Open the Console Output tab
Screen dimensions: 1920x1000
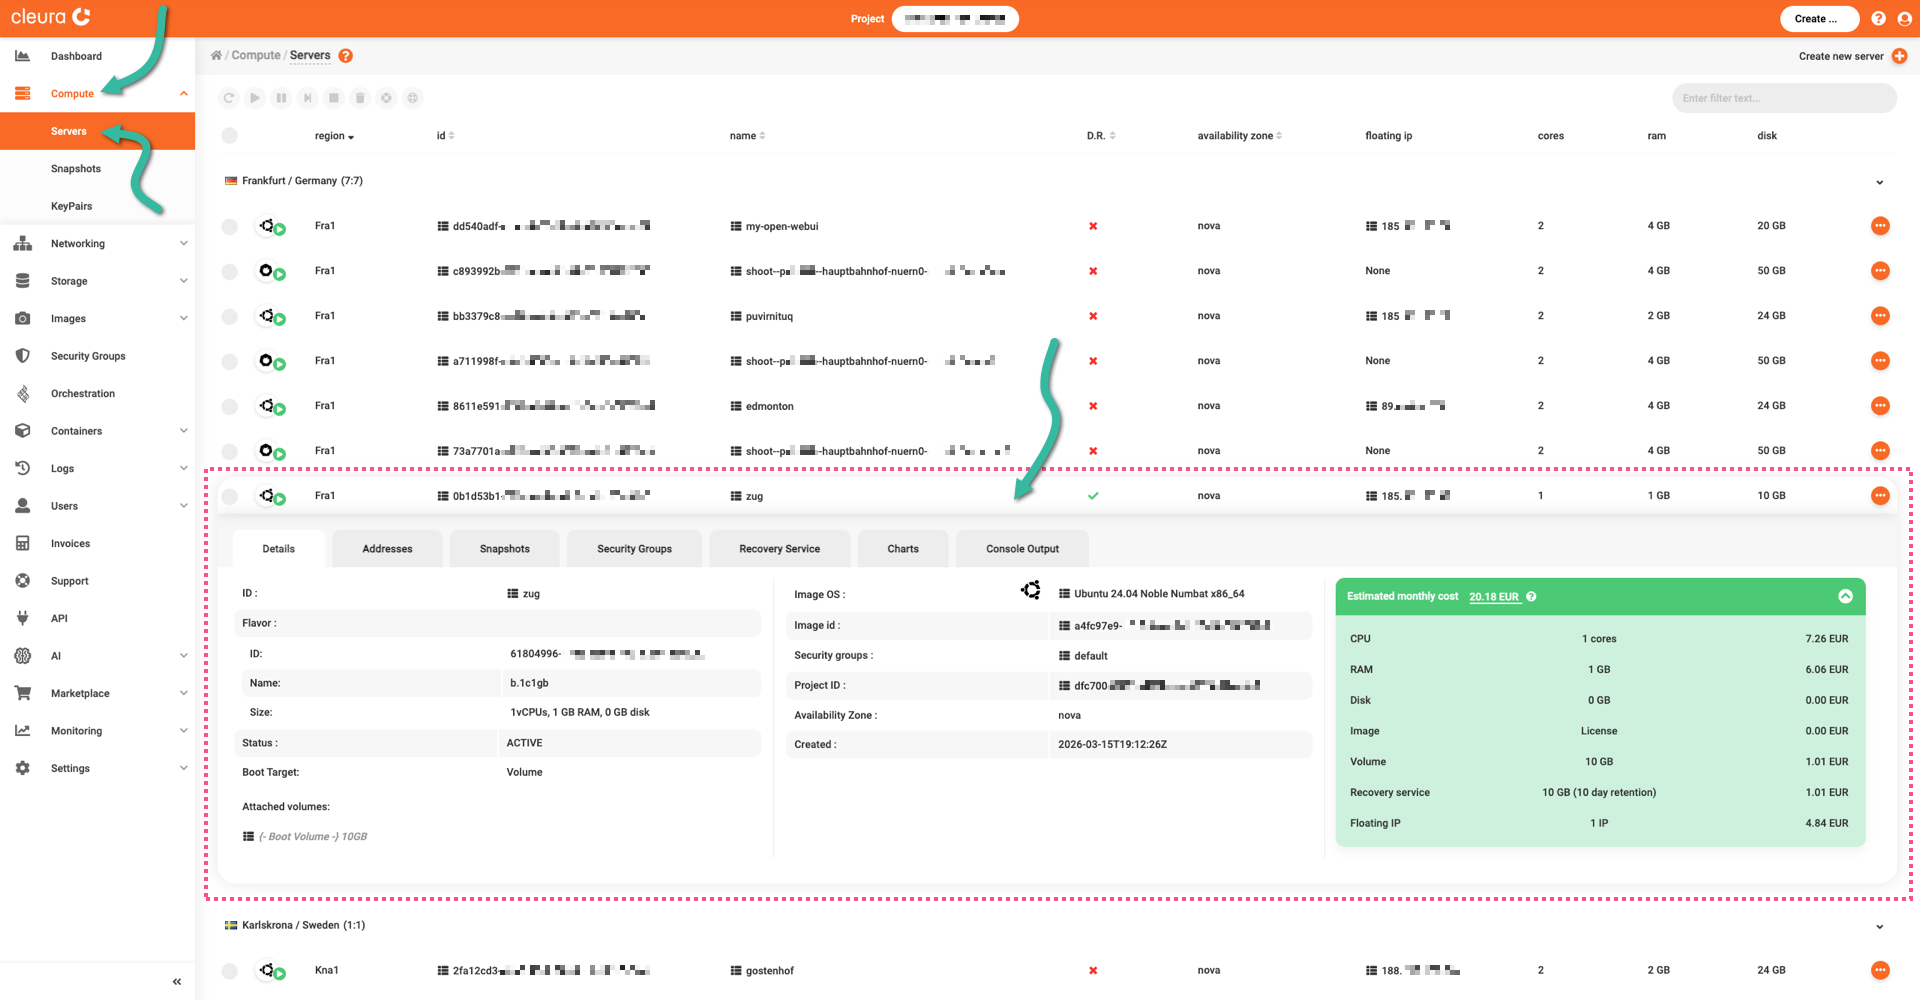(1021, 548)
